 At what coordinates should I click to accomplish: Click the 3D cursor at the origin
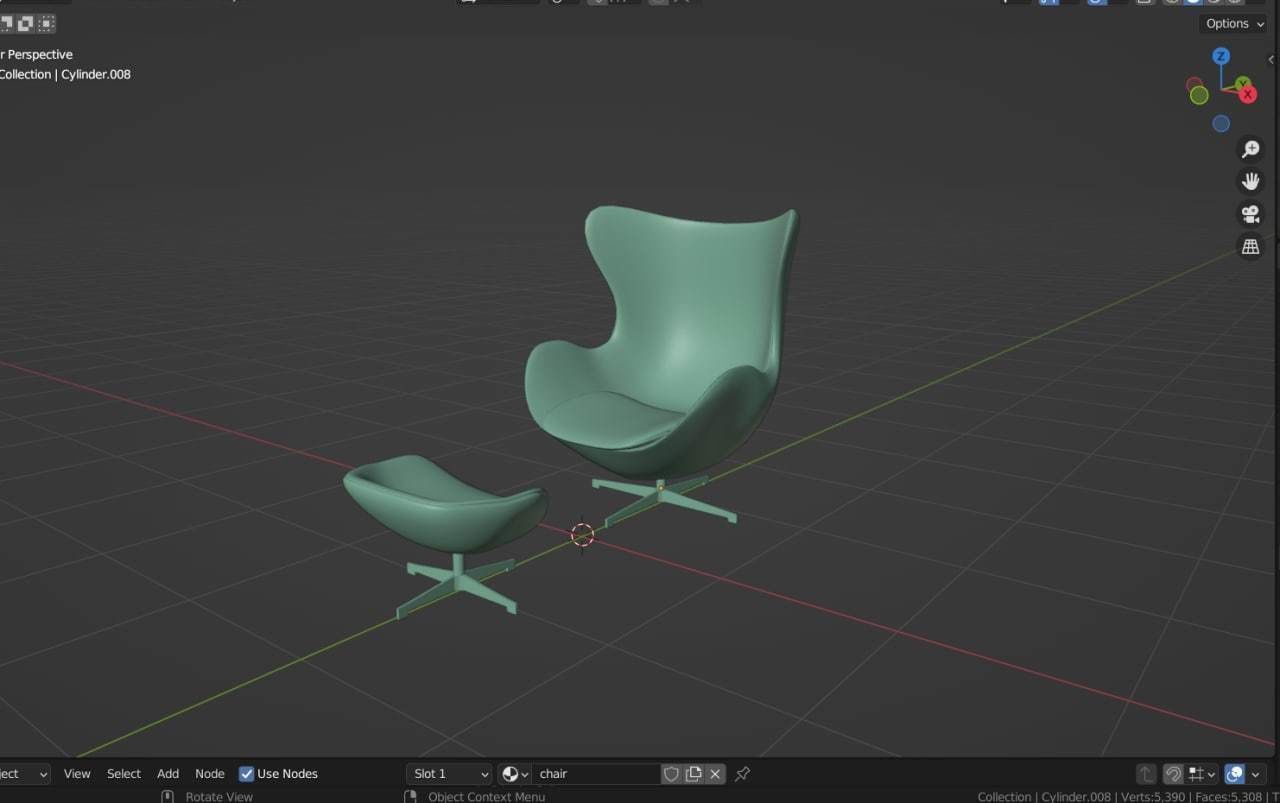point(582,535)
